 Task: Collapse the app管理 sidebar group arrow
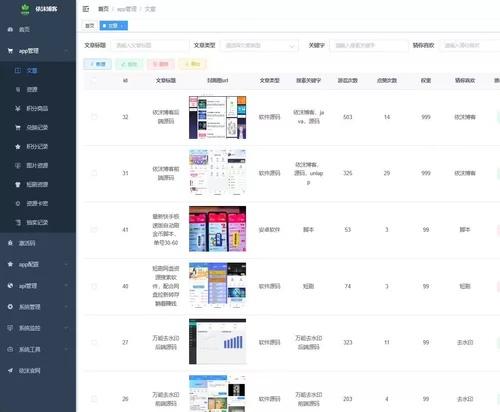tap(67, 51)
